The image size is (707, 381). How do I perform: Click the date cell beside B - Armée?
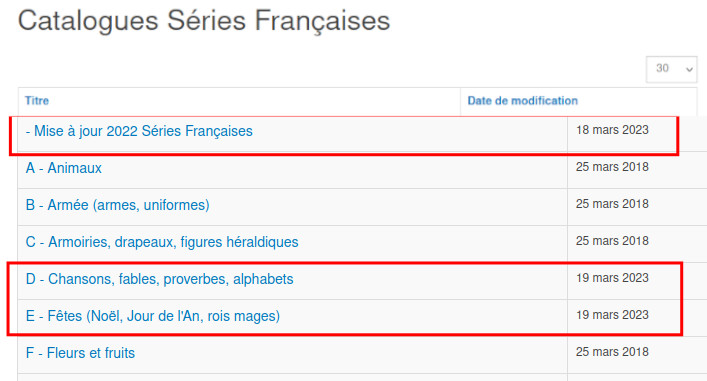point(612,204)
